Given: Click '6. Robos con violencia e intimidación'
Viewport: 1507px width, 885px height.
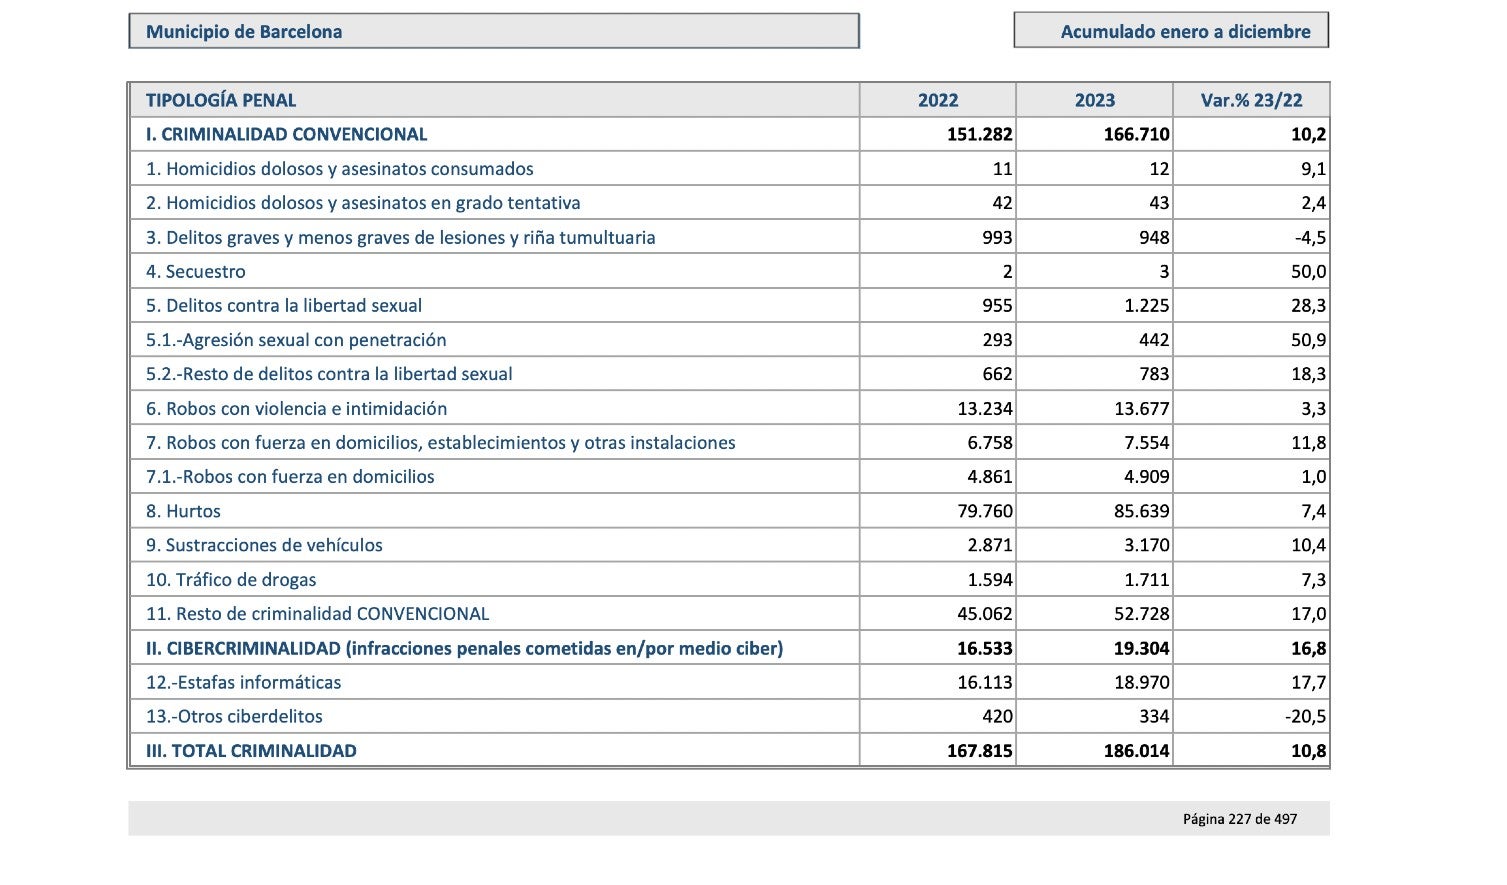Looking at the screenshot, I should point(297,408).
